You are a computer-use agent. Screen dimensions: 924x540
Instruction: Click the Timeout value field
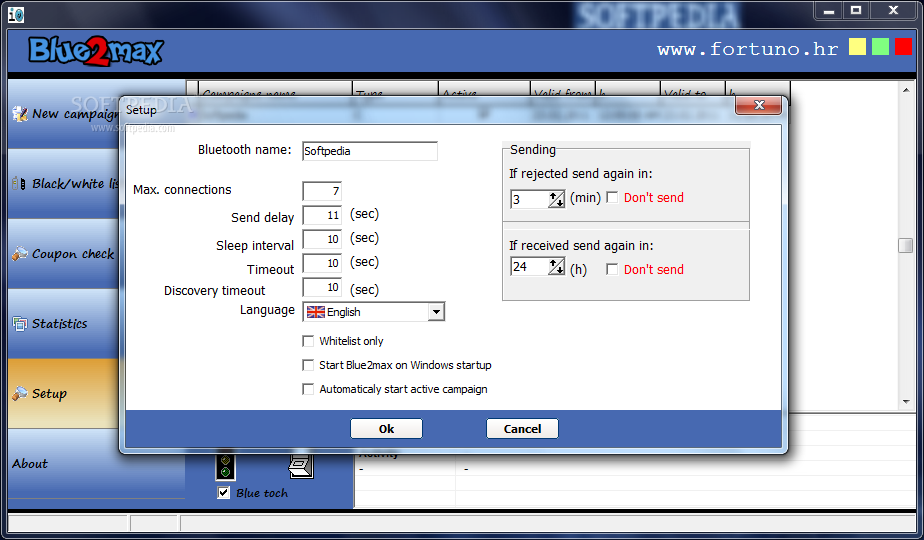click(x=322, y=263)
